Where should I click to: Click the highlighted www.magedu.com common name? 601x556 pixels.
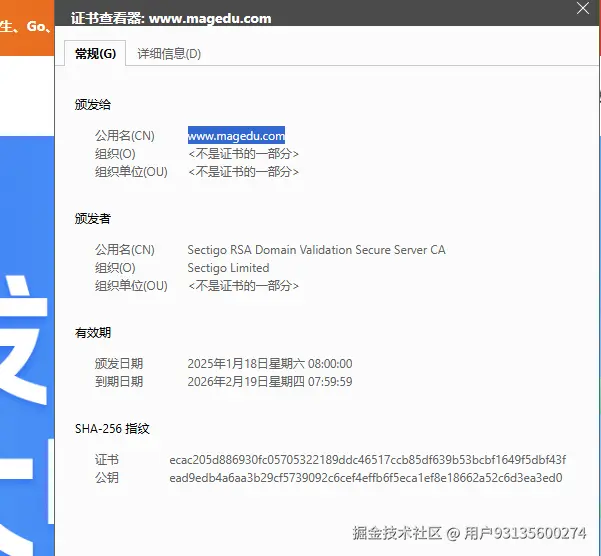[236, 136]
